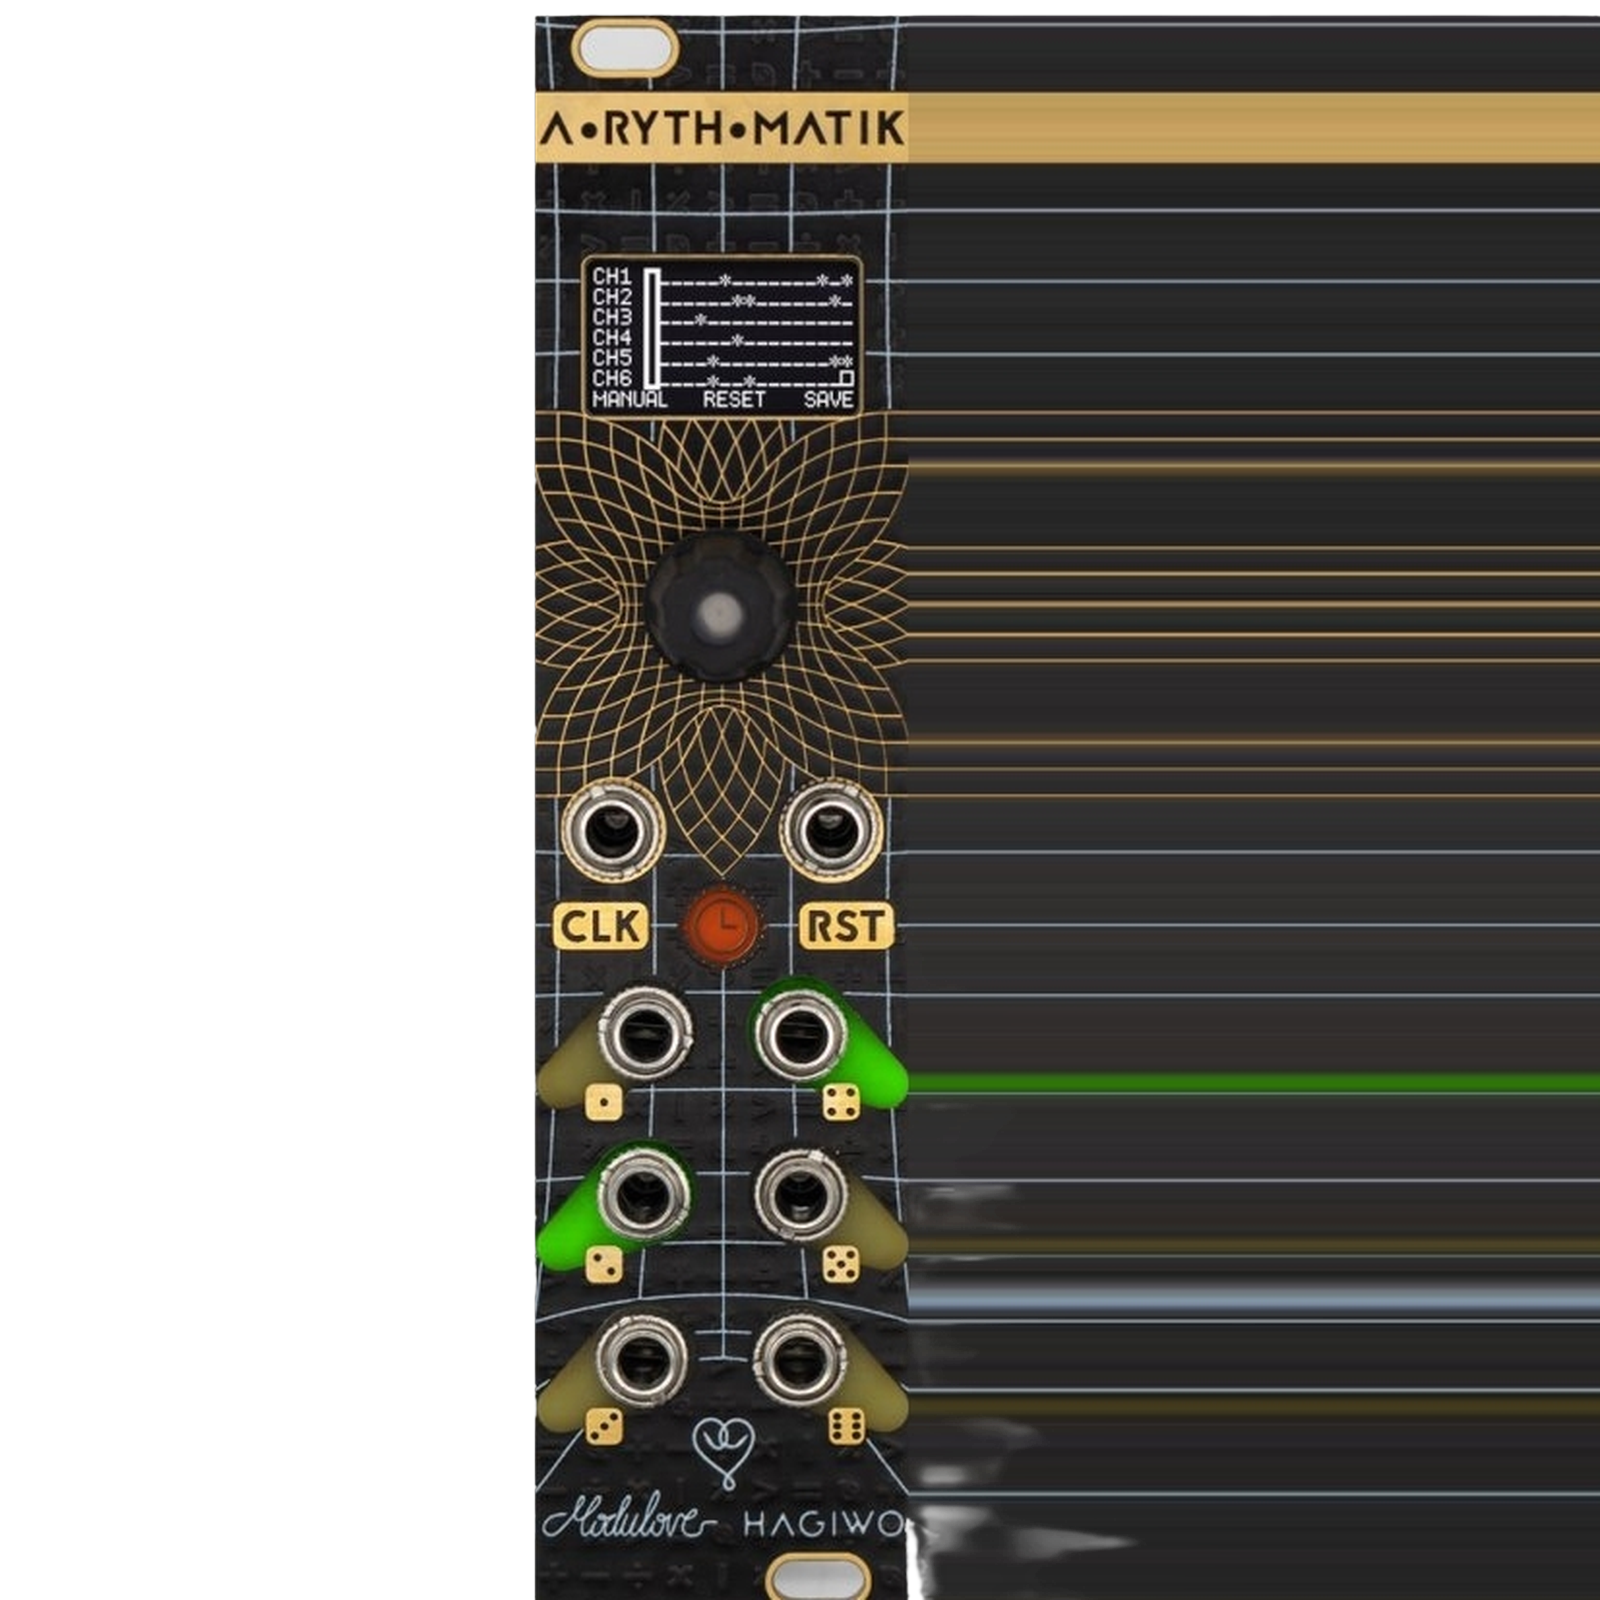
Task: Click the output jack above the four-dot dice
Action: pos(800,1033)
